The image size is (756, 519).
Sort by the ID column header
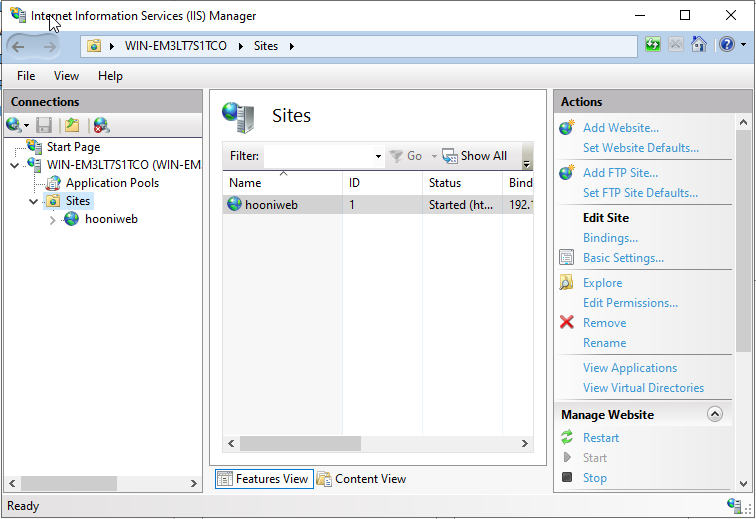click(x=382, y=183)
